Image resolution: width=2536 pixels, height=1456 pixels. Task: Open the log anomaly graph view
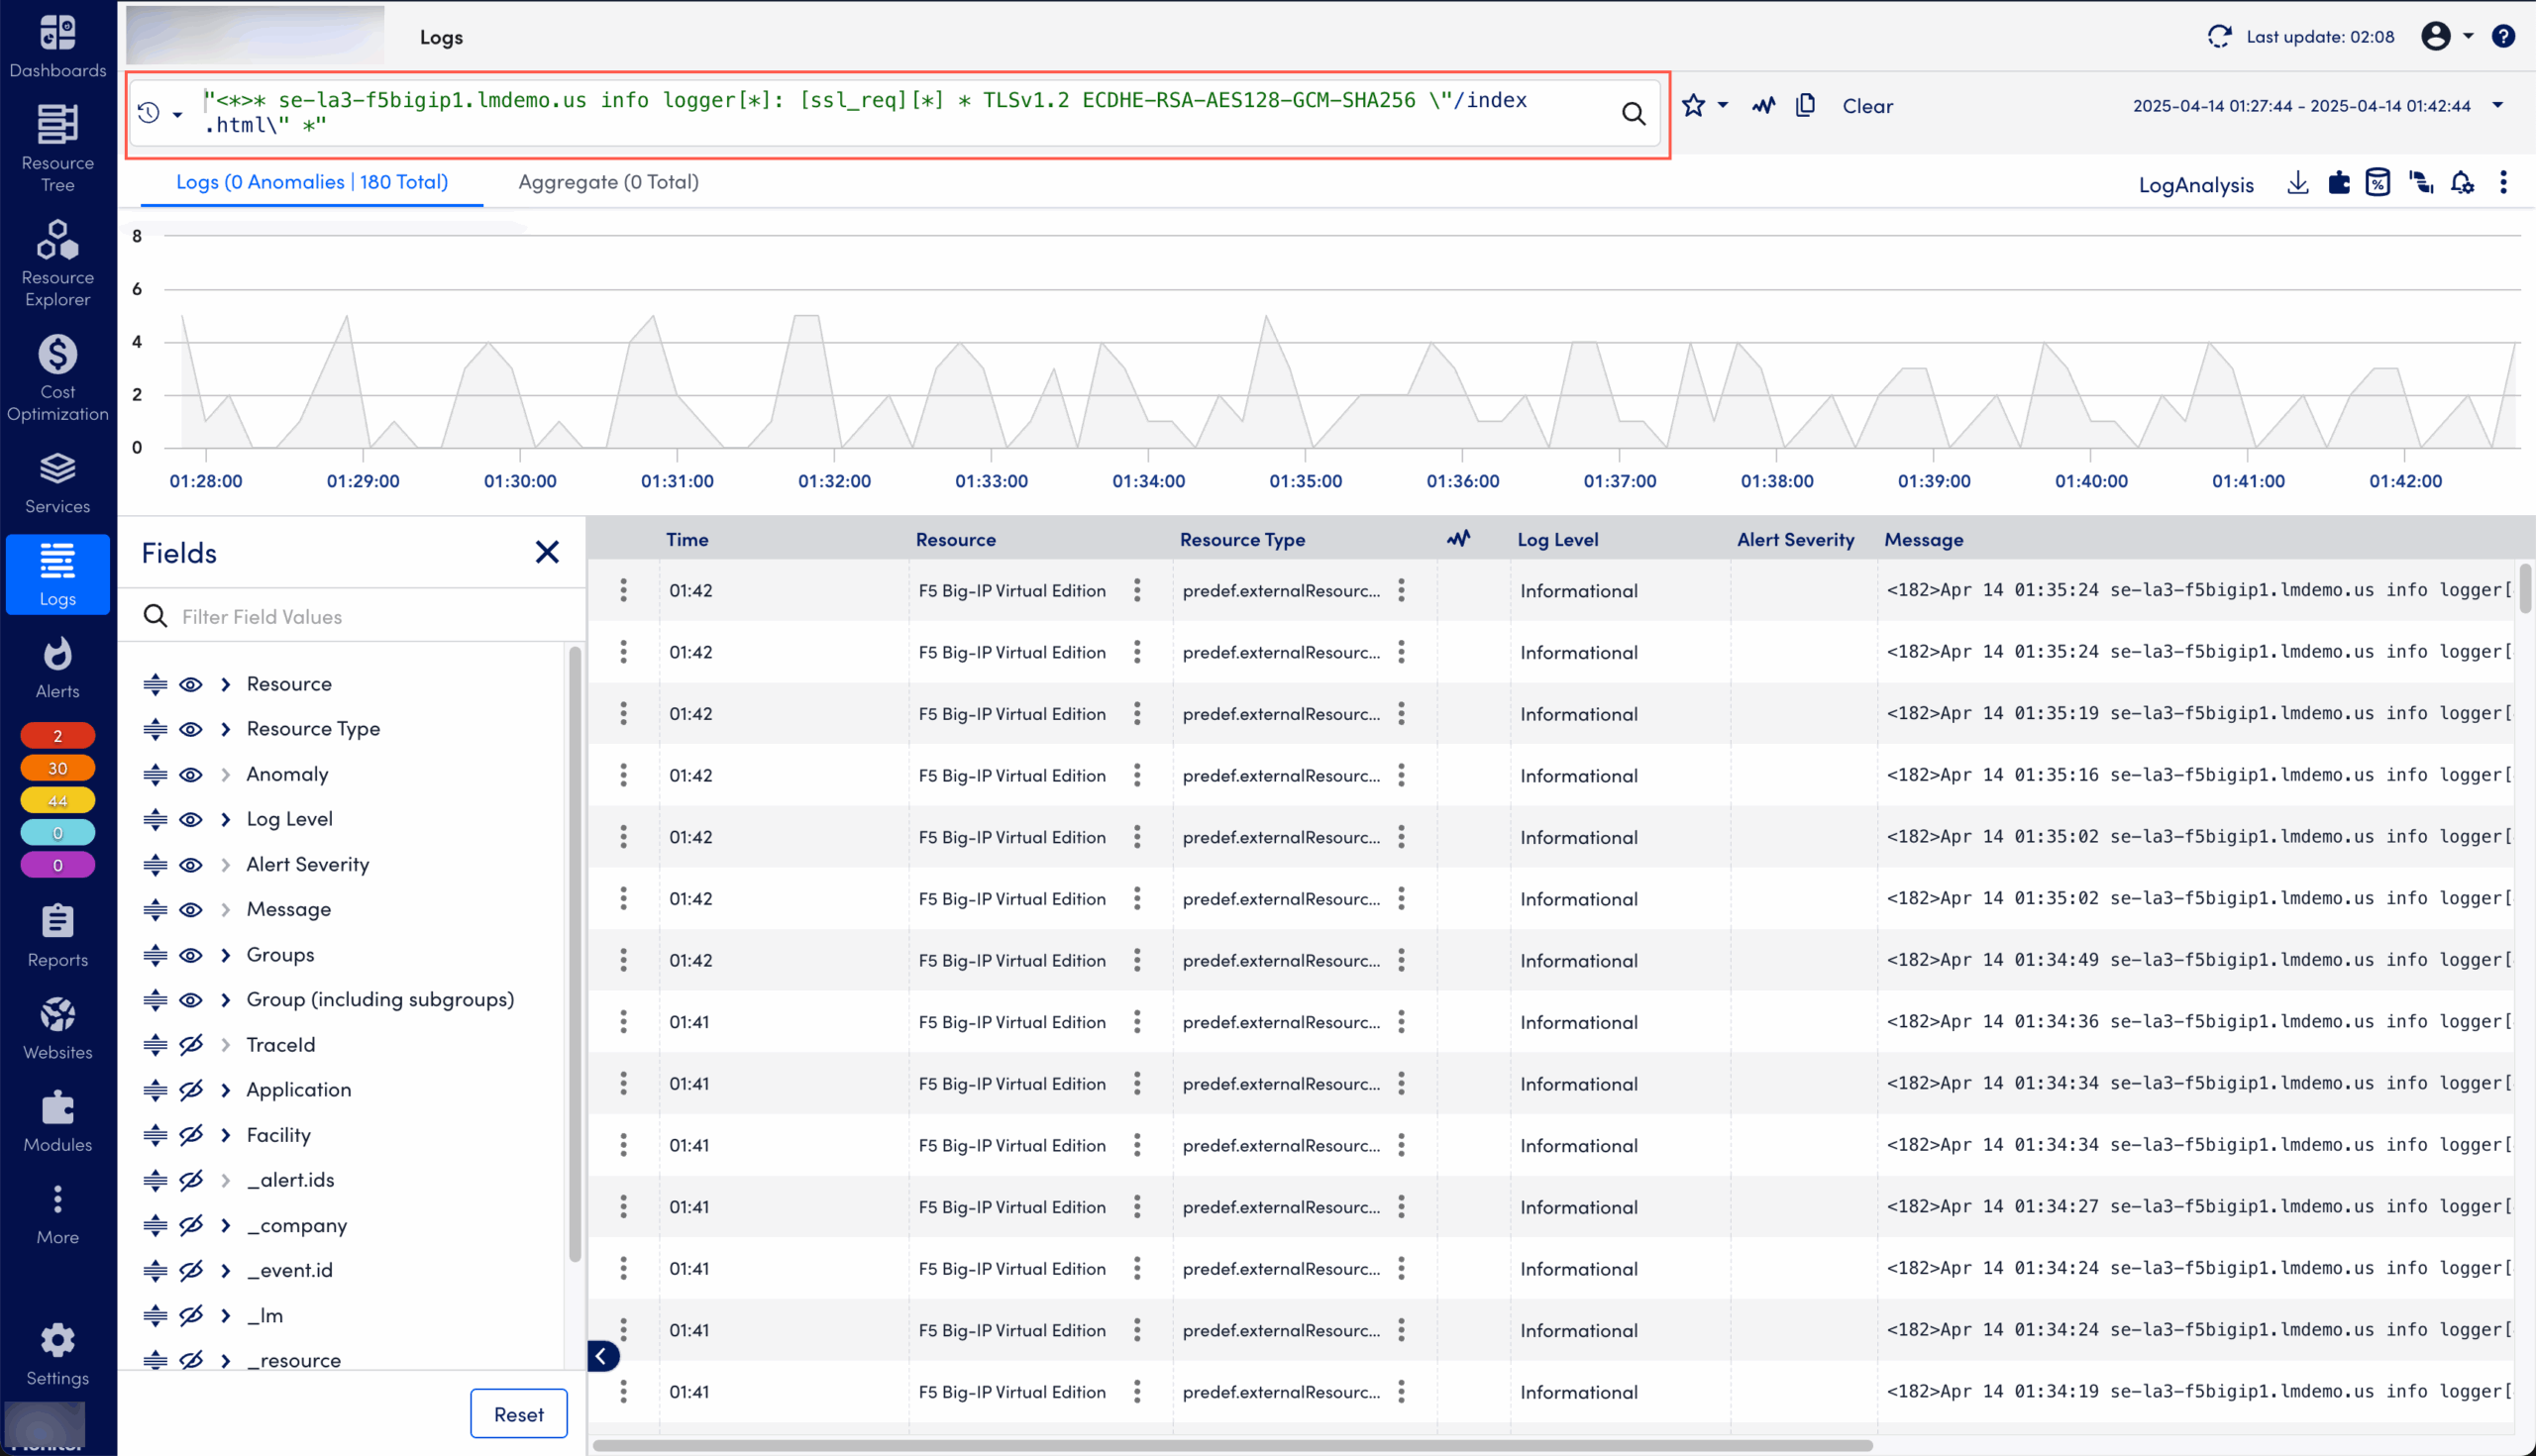tap(1762, 105)
